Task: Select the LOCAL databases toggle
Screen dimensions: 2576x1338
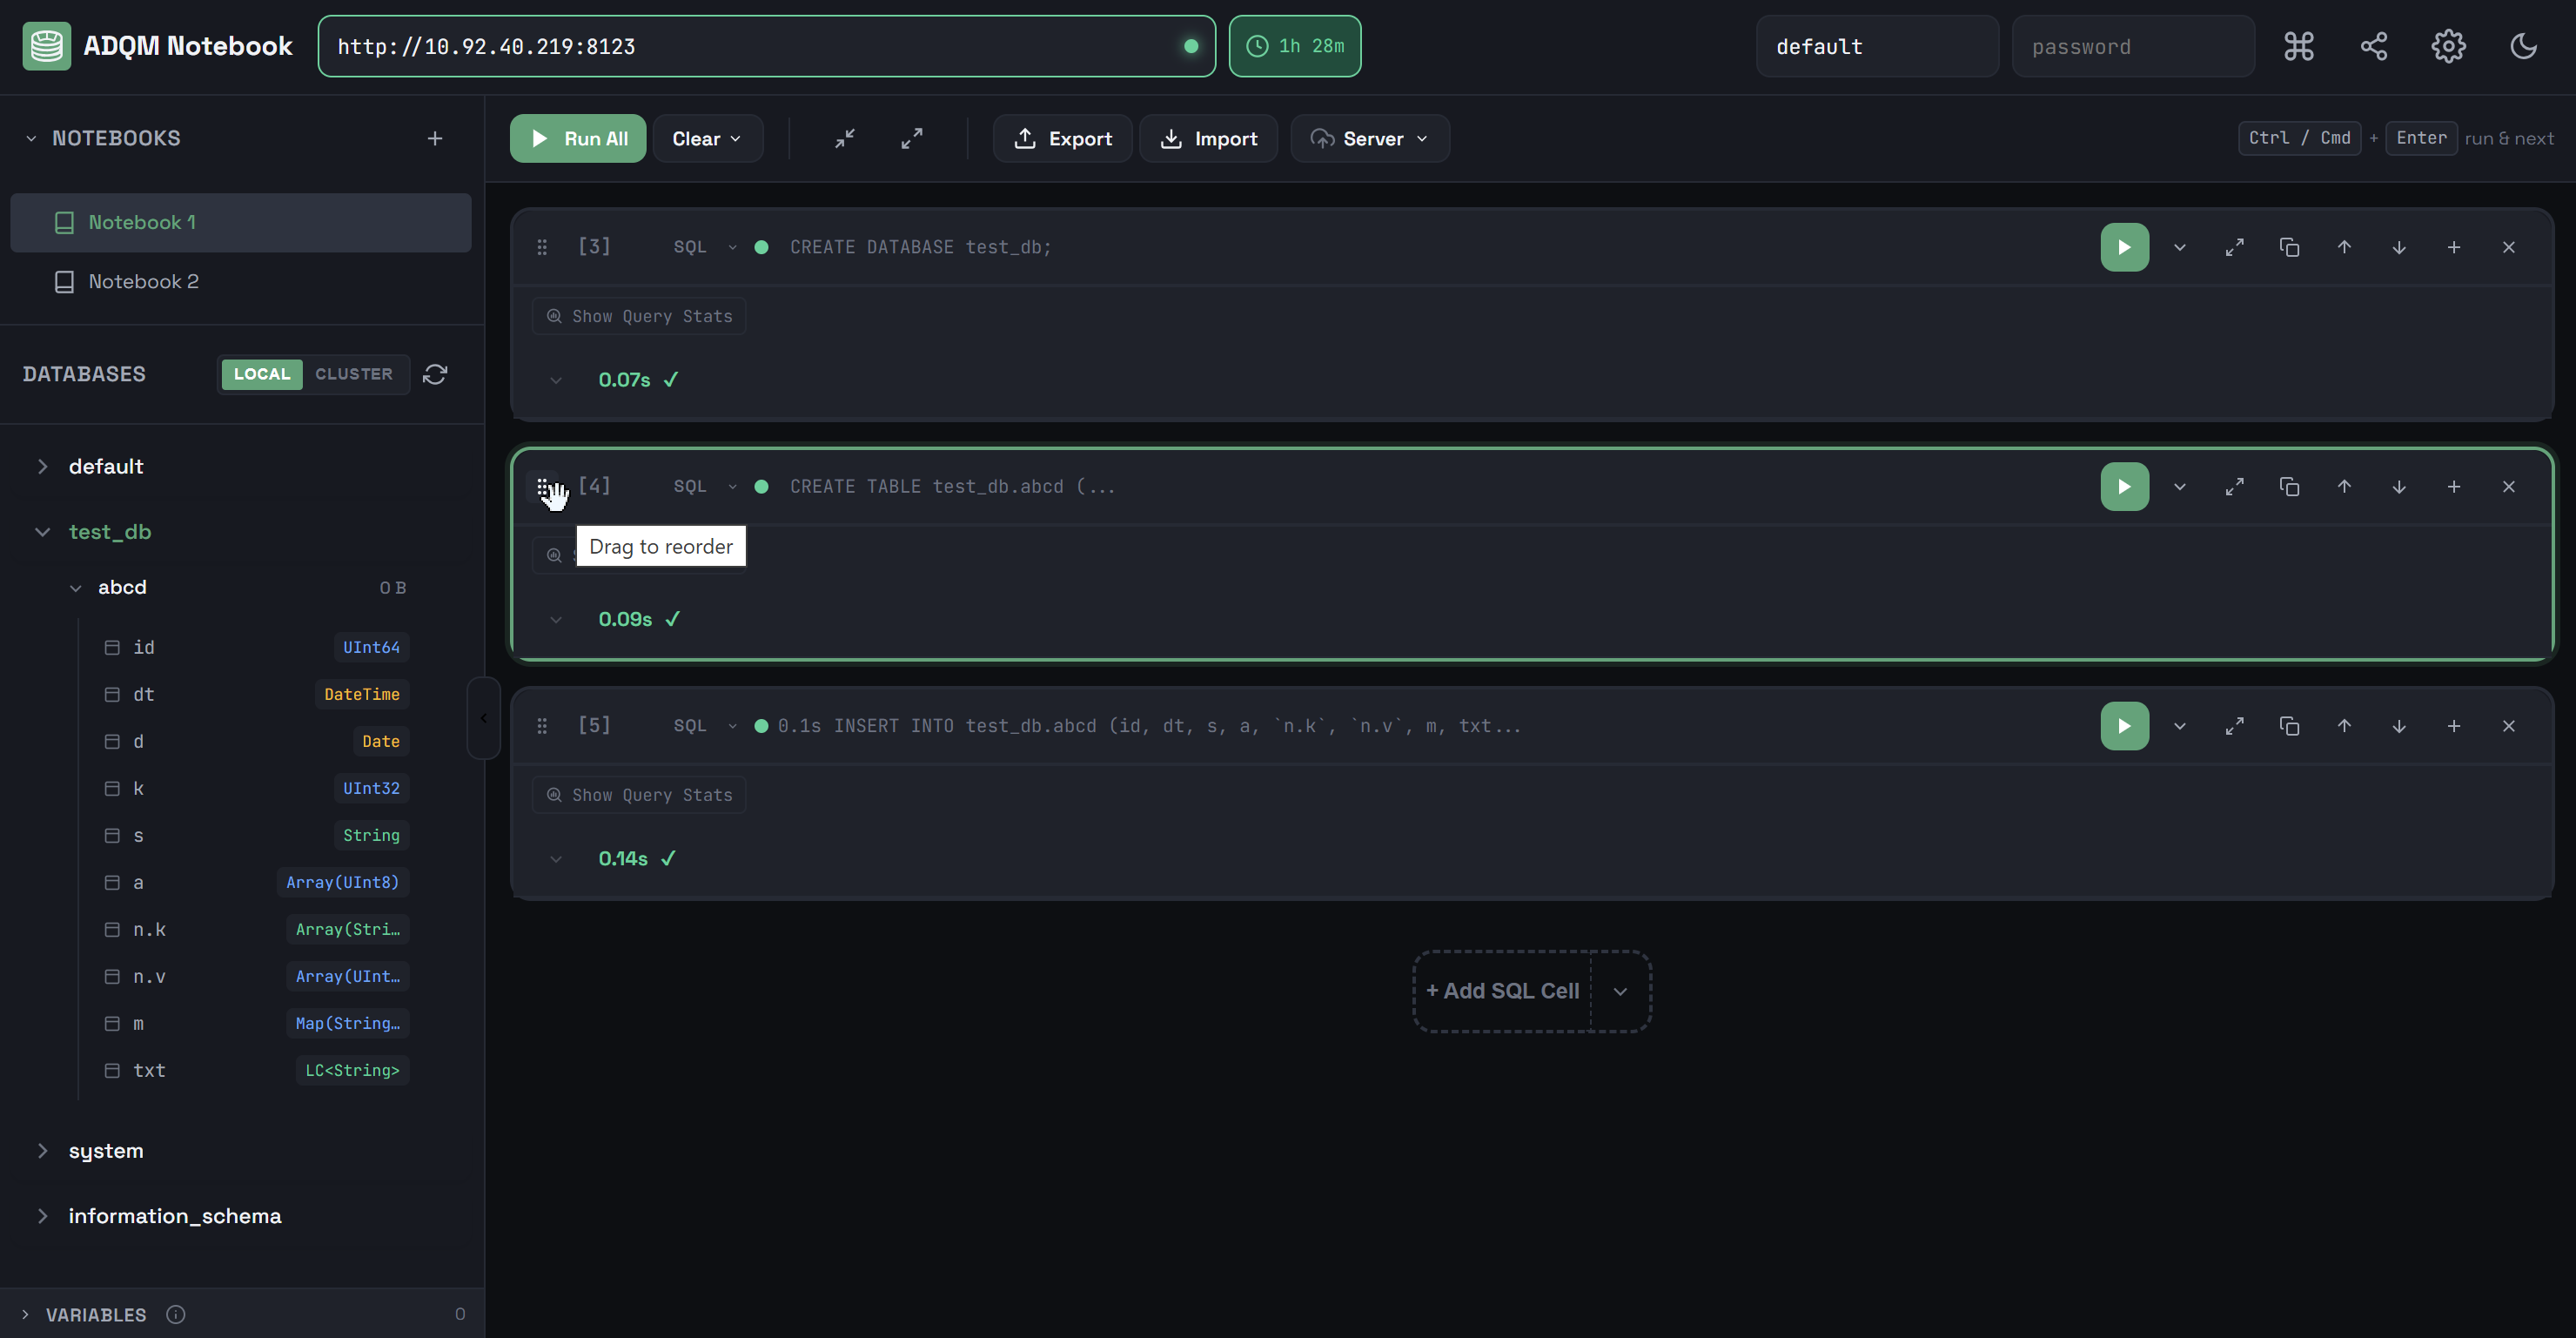Action: [262, 374]
